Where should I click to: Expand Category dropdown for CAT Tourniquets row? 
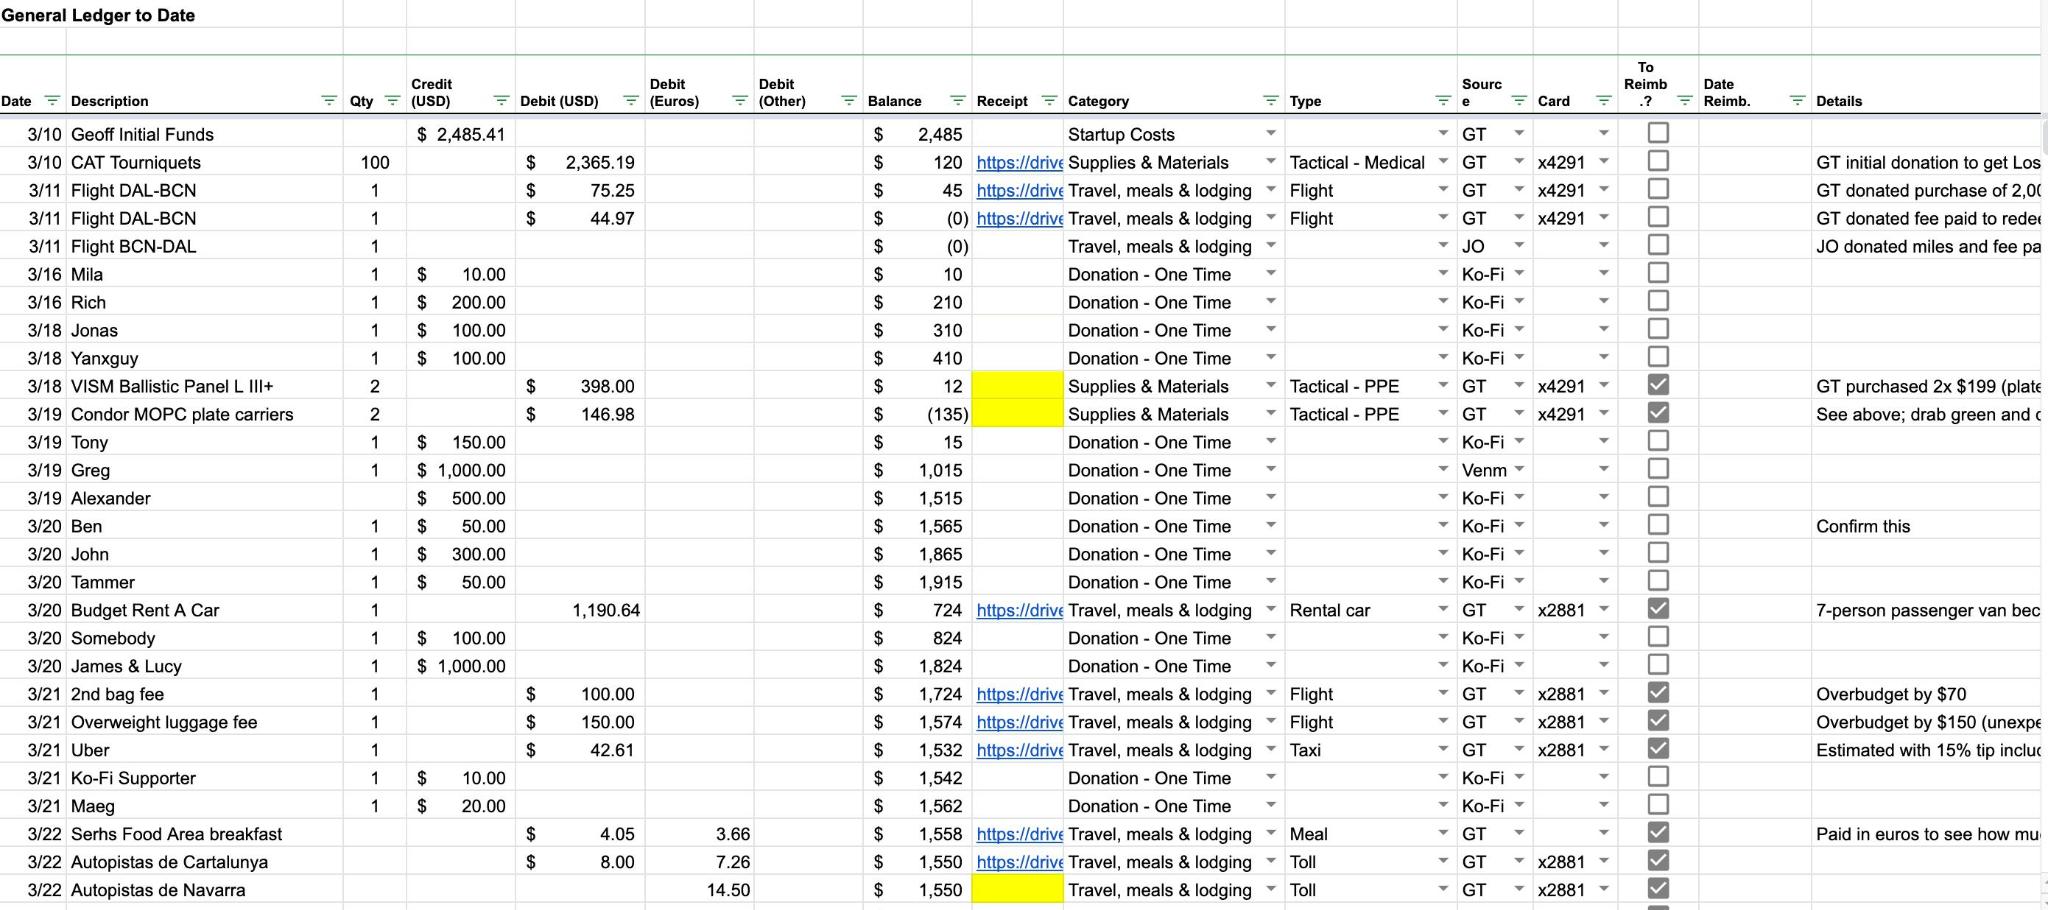click(1270, 162)
